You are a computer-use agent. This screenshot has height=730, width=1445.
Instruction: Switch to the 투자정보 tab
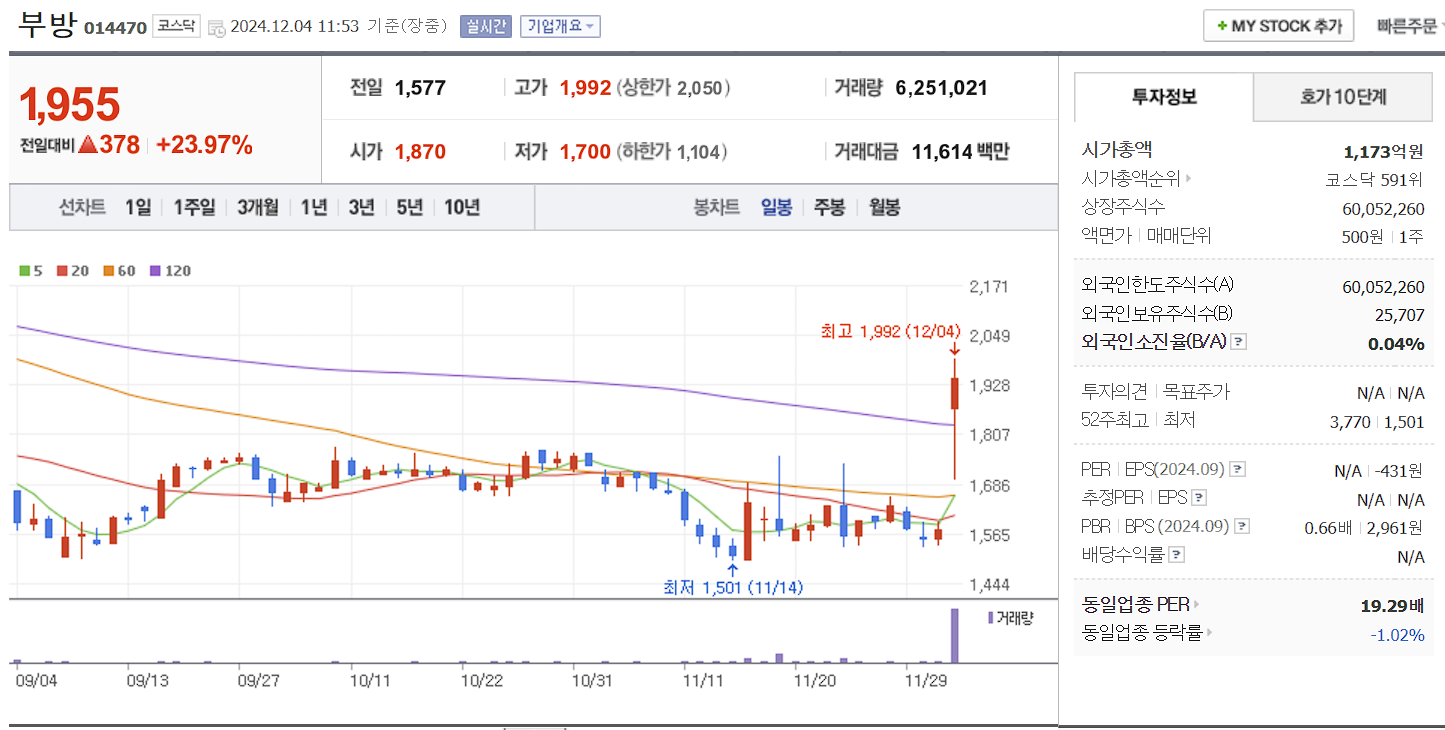point(1163,97)
